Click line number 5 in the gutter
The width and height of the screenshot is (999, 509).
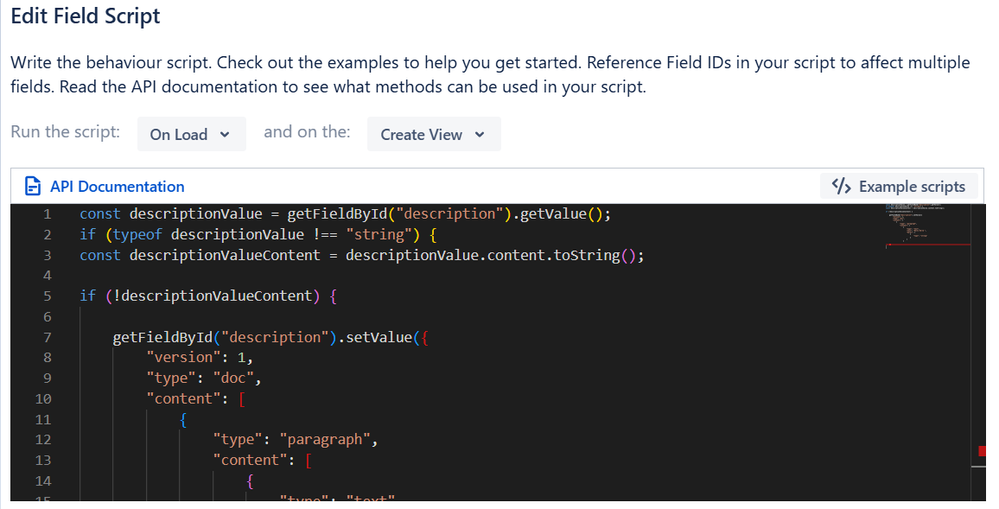tap(47, 296)
